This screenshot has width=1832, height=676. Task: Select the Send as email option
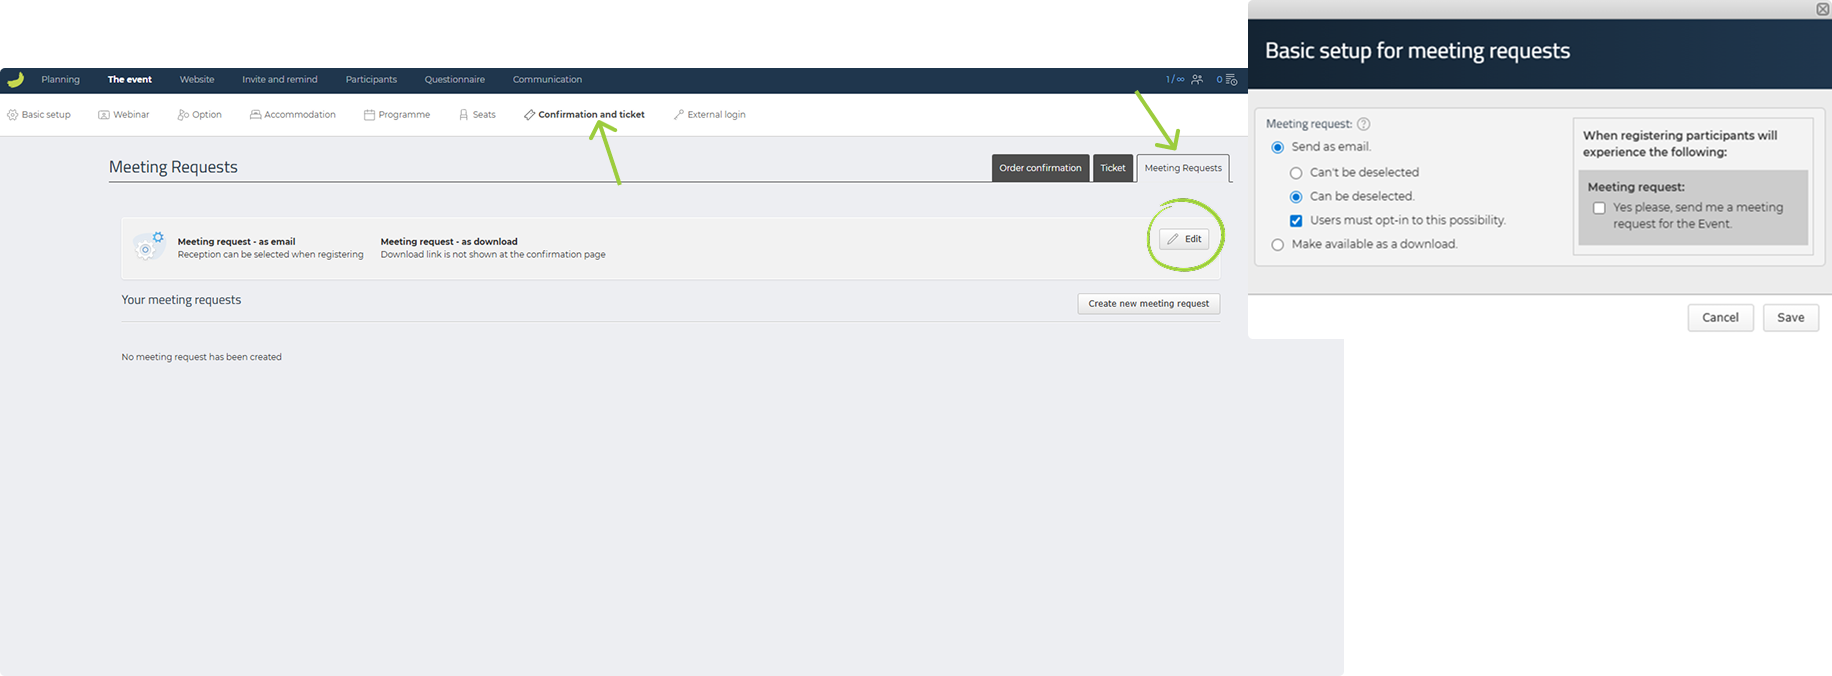tap(1278, 147)
